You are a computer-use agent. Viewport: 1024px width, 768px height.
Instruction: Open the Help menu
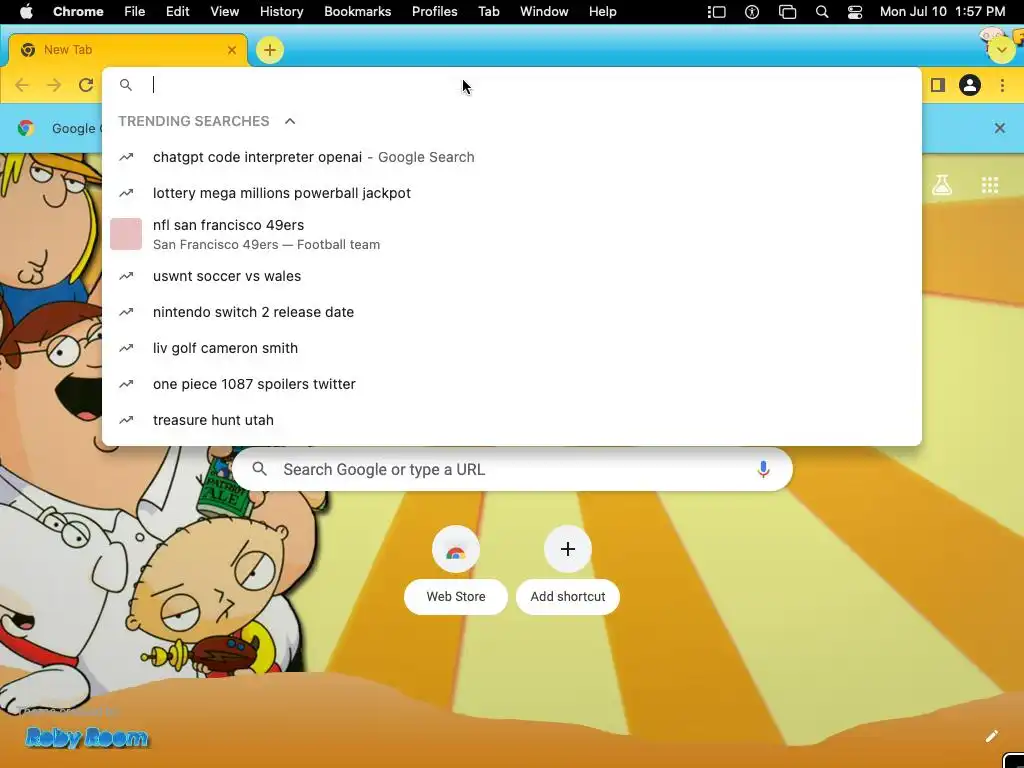pyautogui.click(x=602, y=12)
